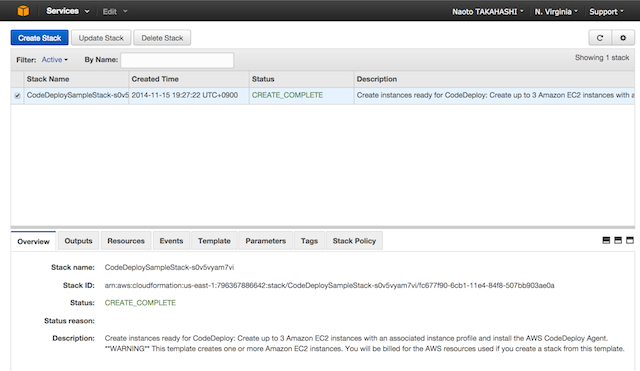
Task: Open the Edit dropdown in top bar
Action: pos(115,11)
